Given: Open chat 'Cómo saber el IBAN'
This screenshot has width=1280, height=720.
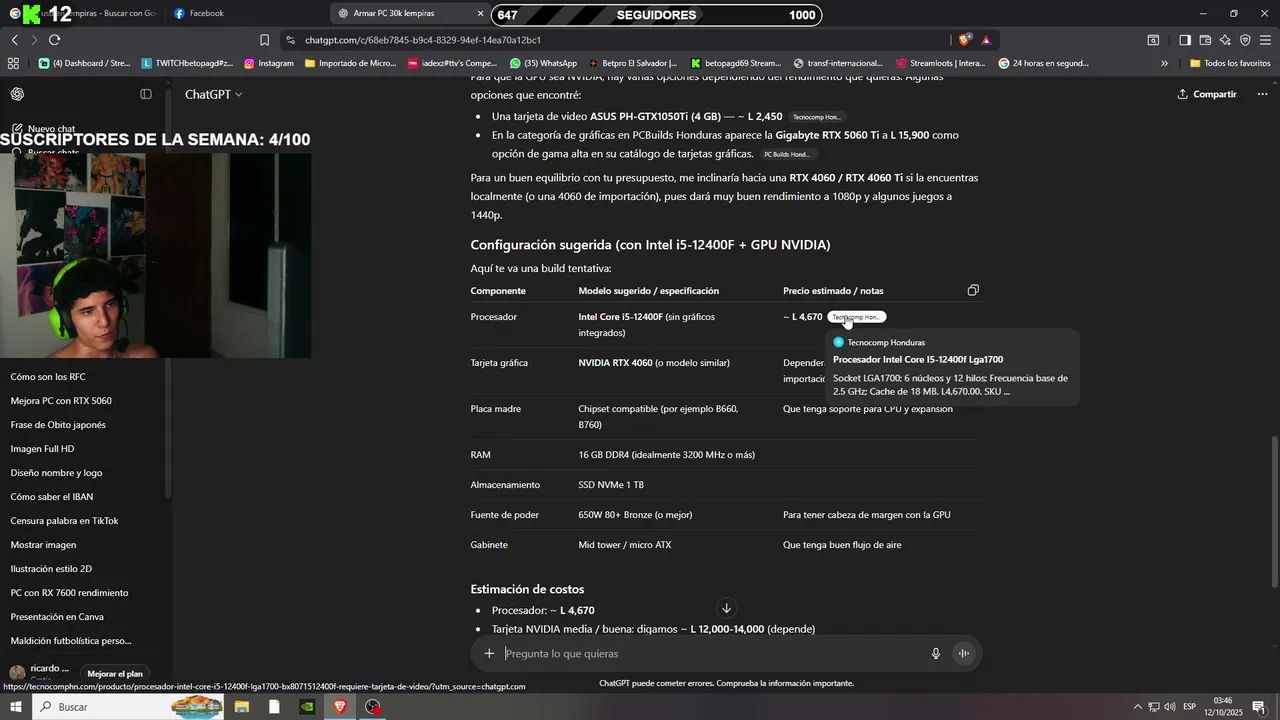Looking at the screenshot, I should click(52, 497).
